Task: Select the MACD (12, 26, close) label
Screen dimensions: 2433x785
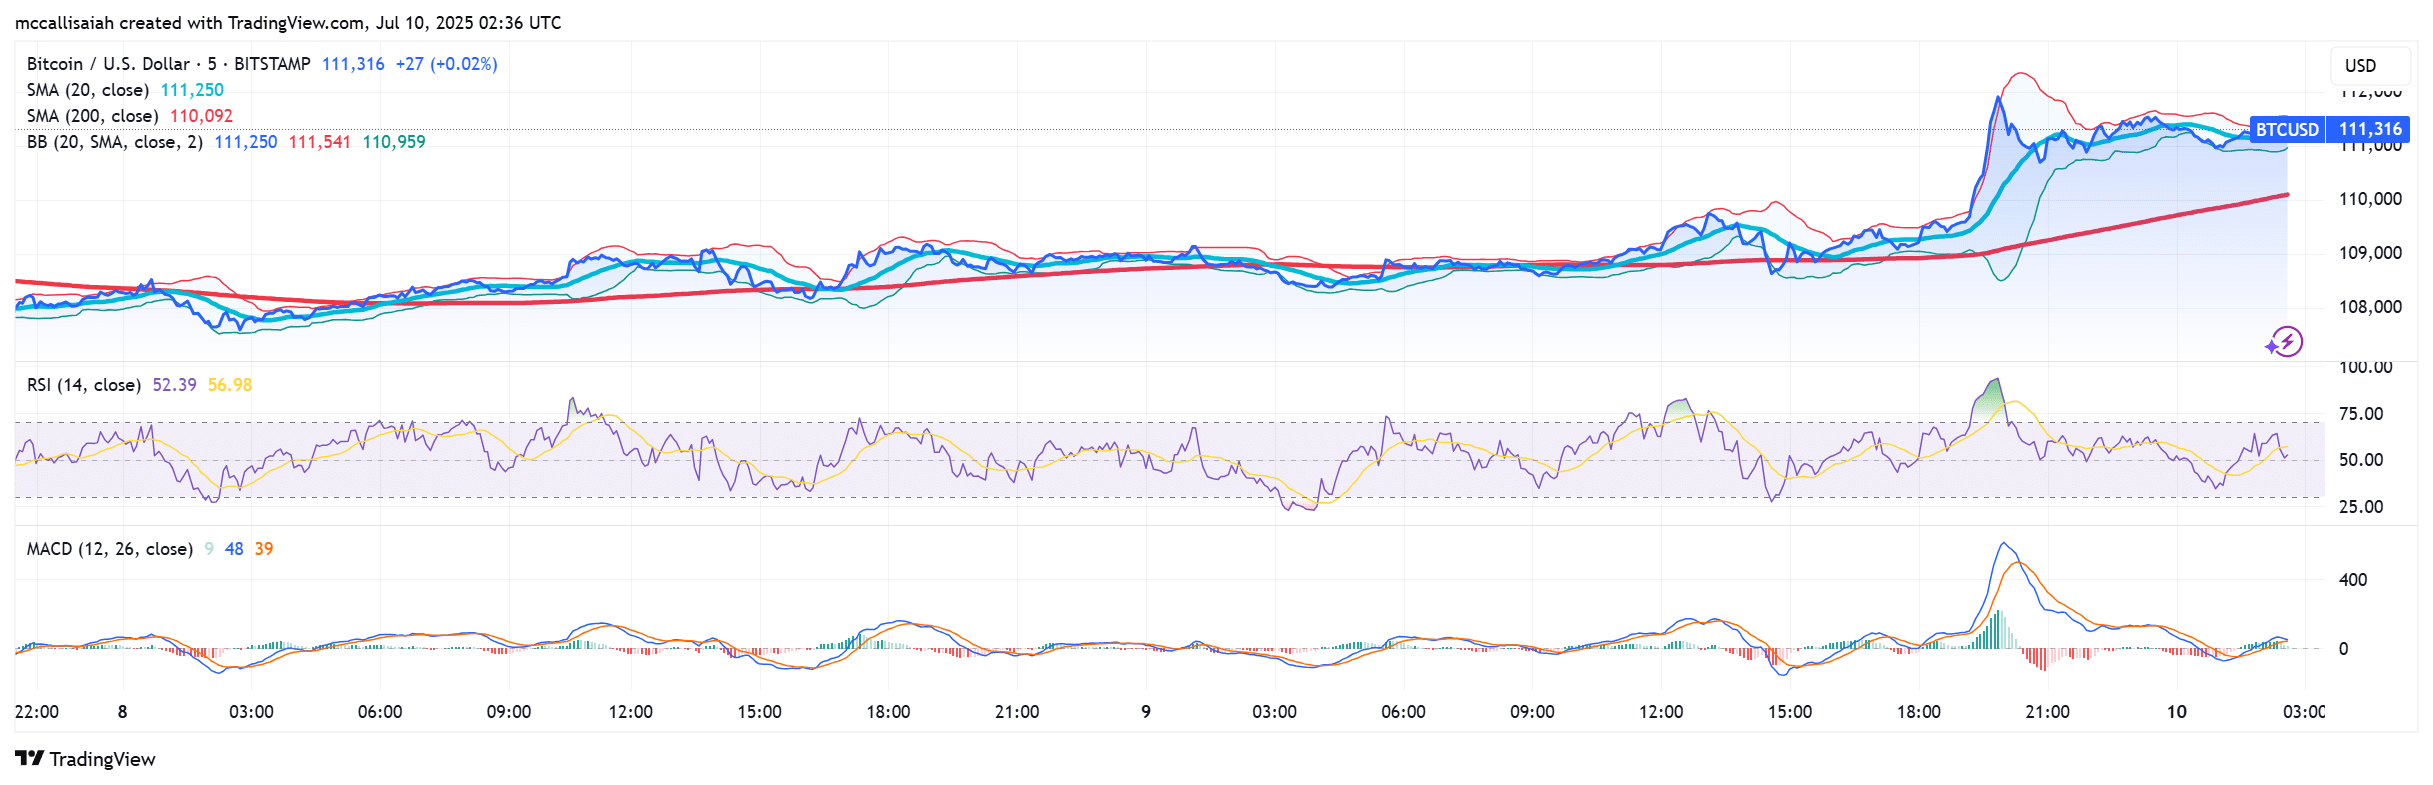Action: [110, 549]
